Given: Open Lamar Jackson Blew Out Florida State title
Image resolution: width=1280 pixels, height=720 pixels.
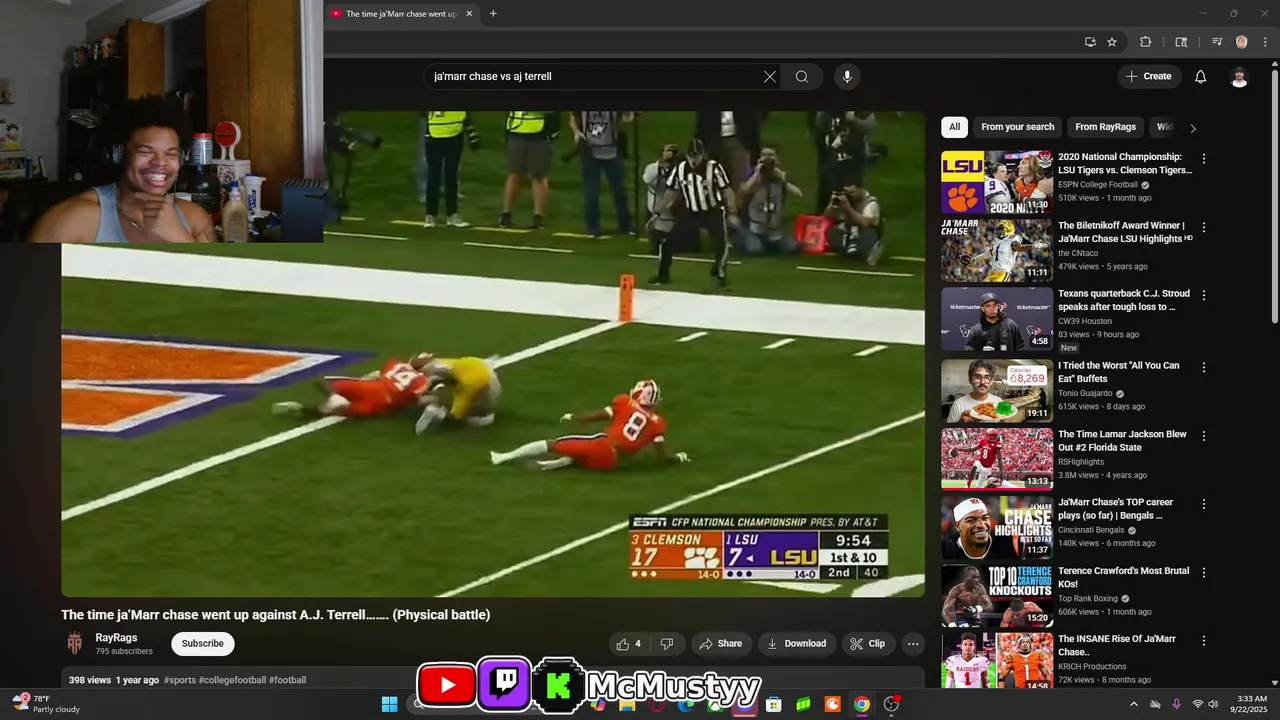Looking at the screenshot, I should 1123,441.
